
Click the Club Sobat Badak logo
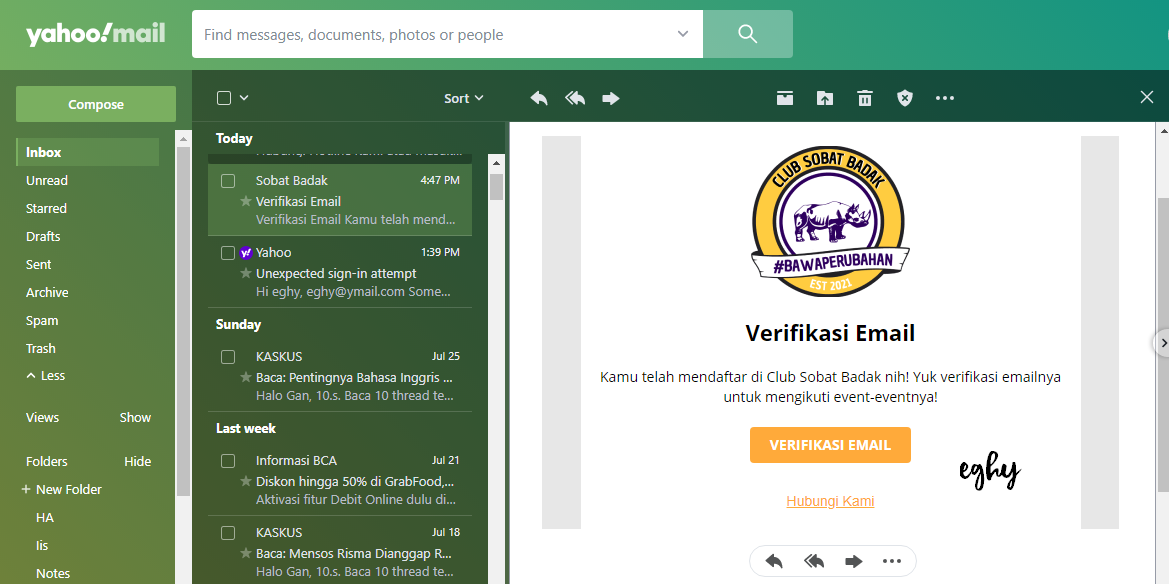click(830, 221)
